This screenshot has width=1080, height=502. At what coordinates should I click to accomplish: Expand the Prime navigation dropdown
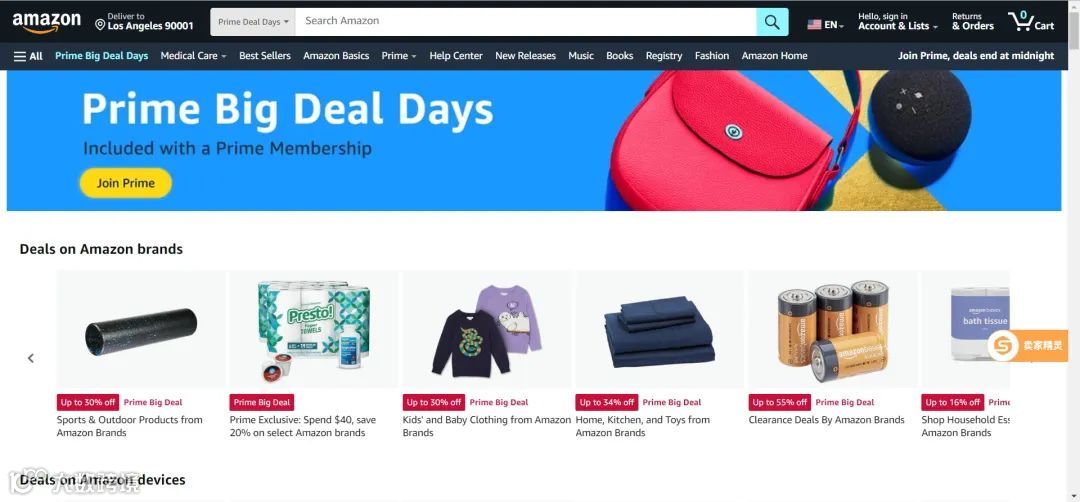(399, 56)
